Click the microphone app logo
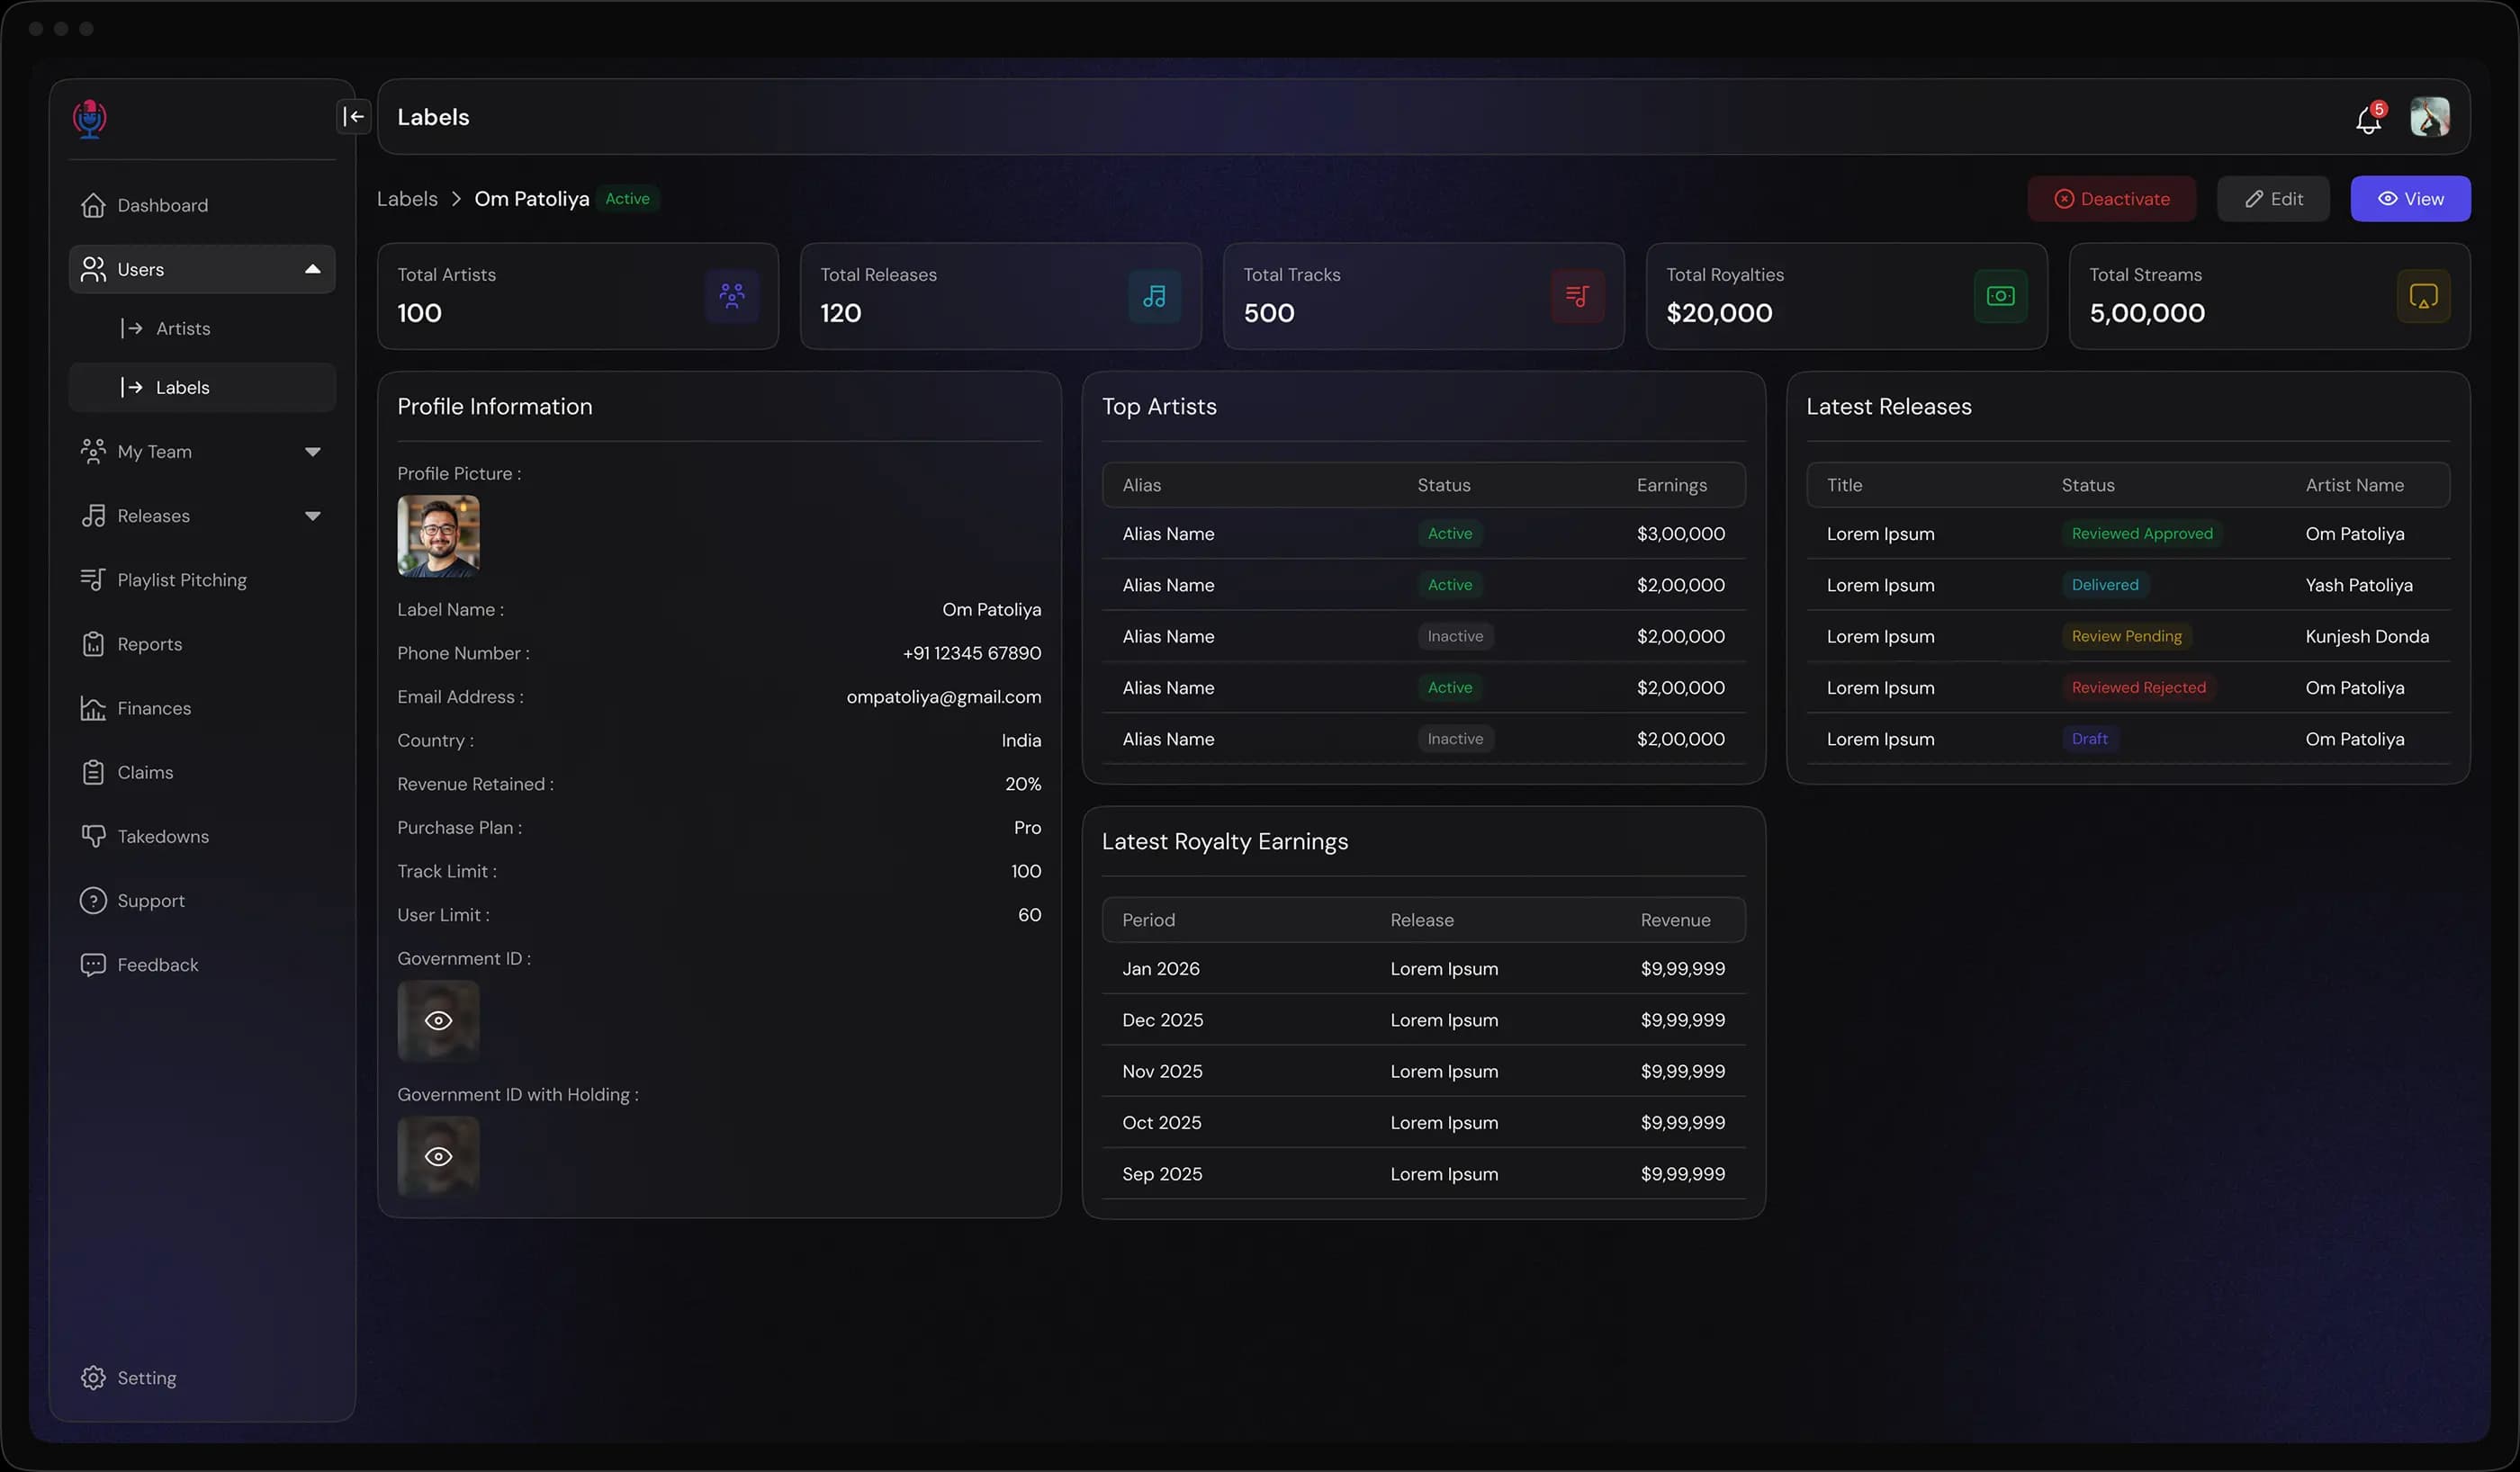Image resolution: width=2520 pixels, height=1472 pixels. coord(90,119)
